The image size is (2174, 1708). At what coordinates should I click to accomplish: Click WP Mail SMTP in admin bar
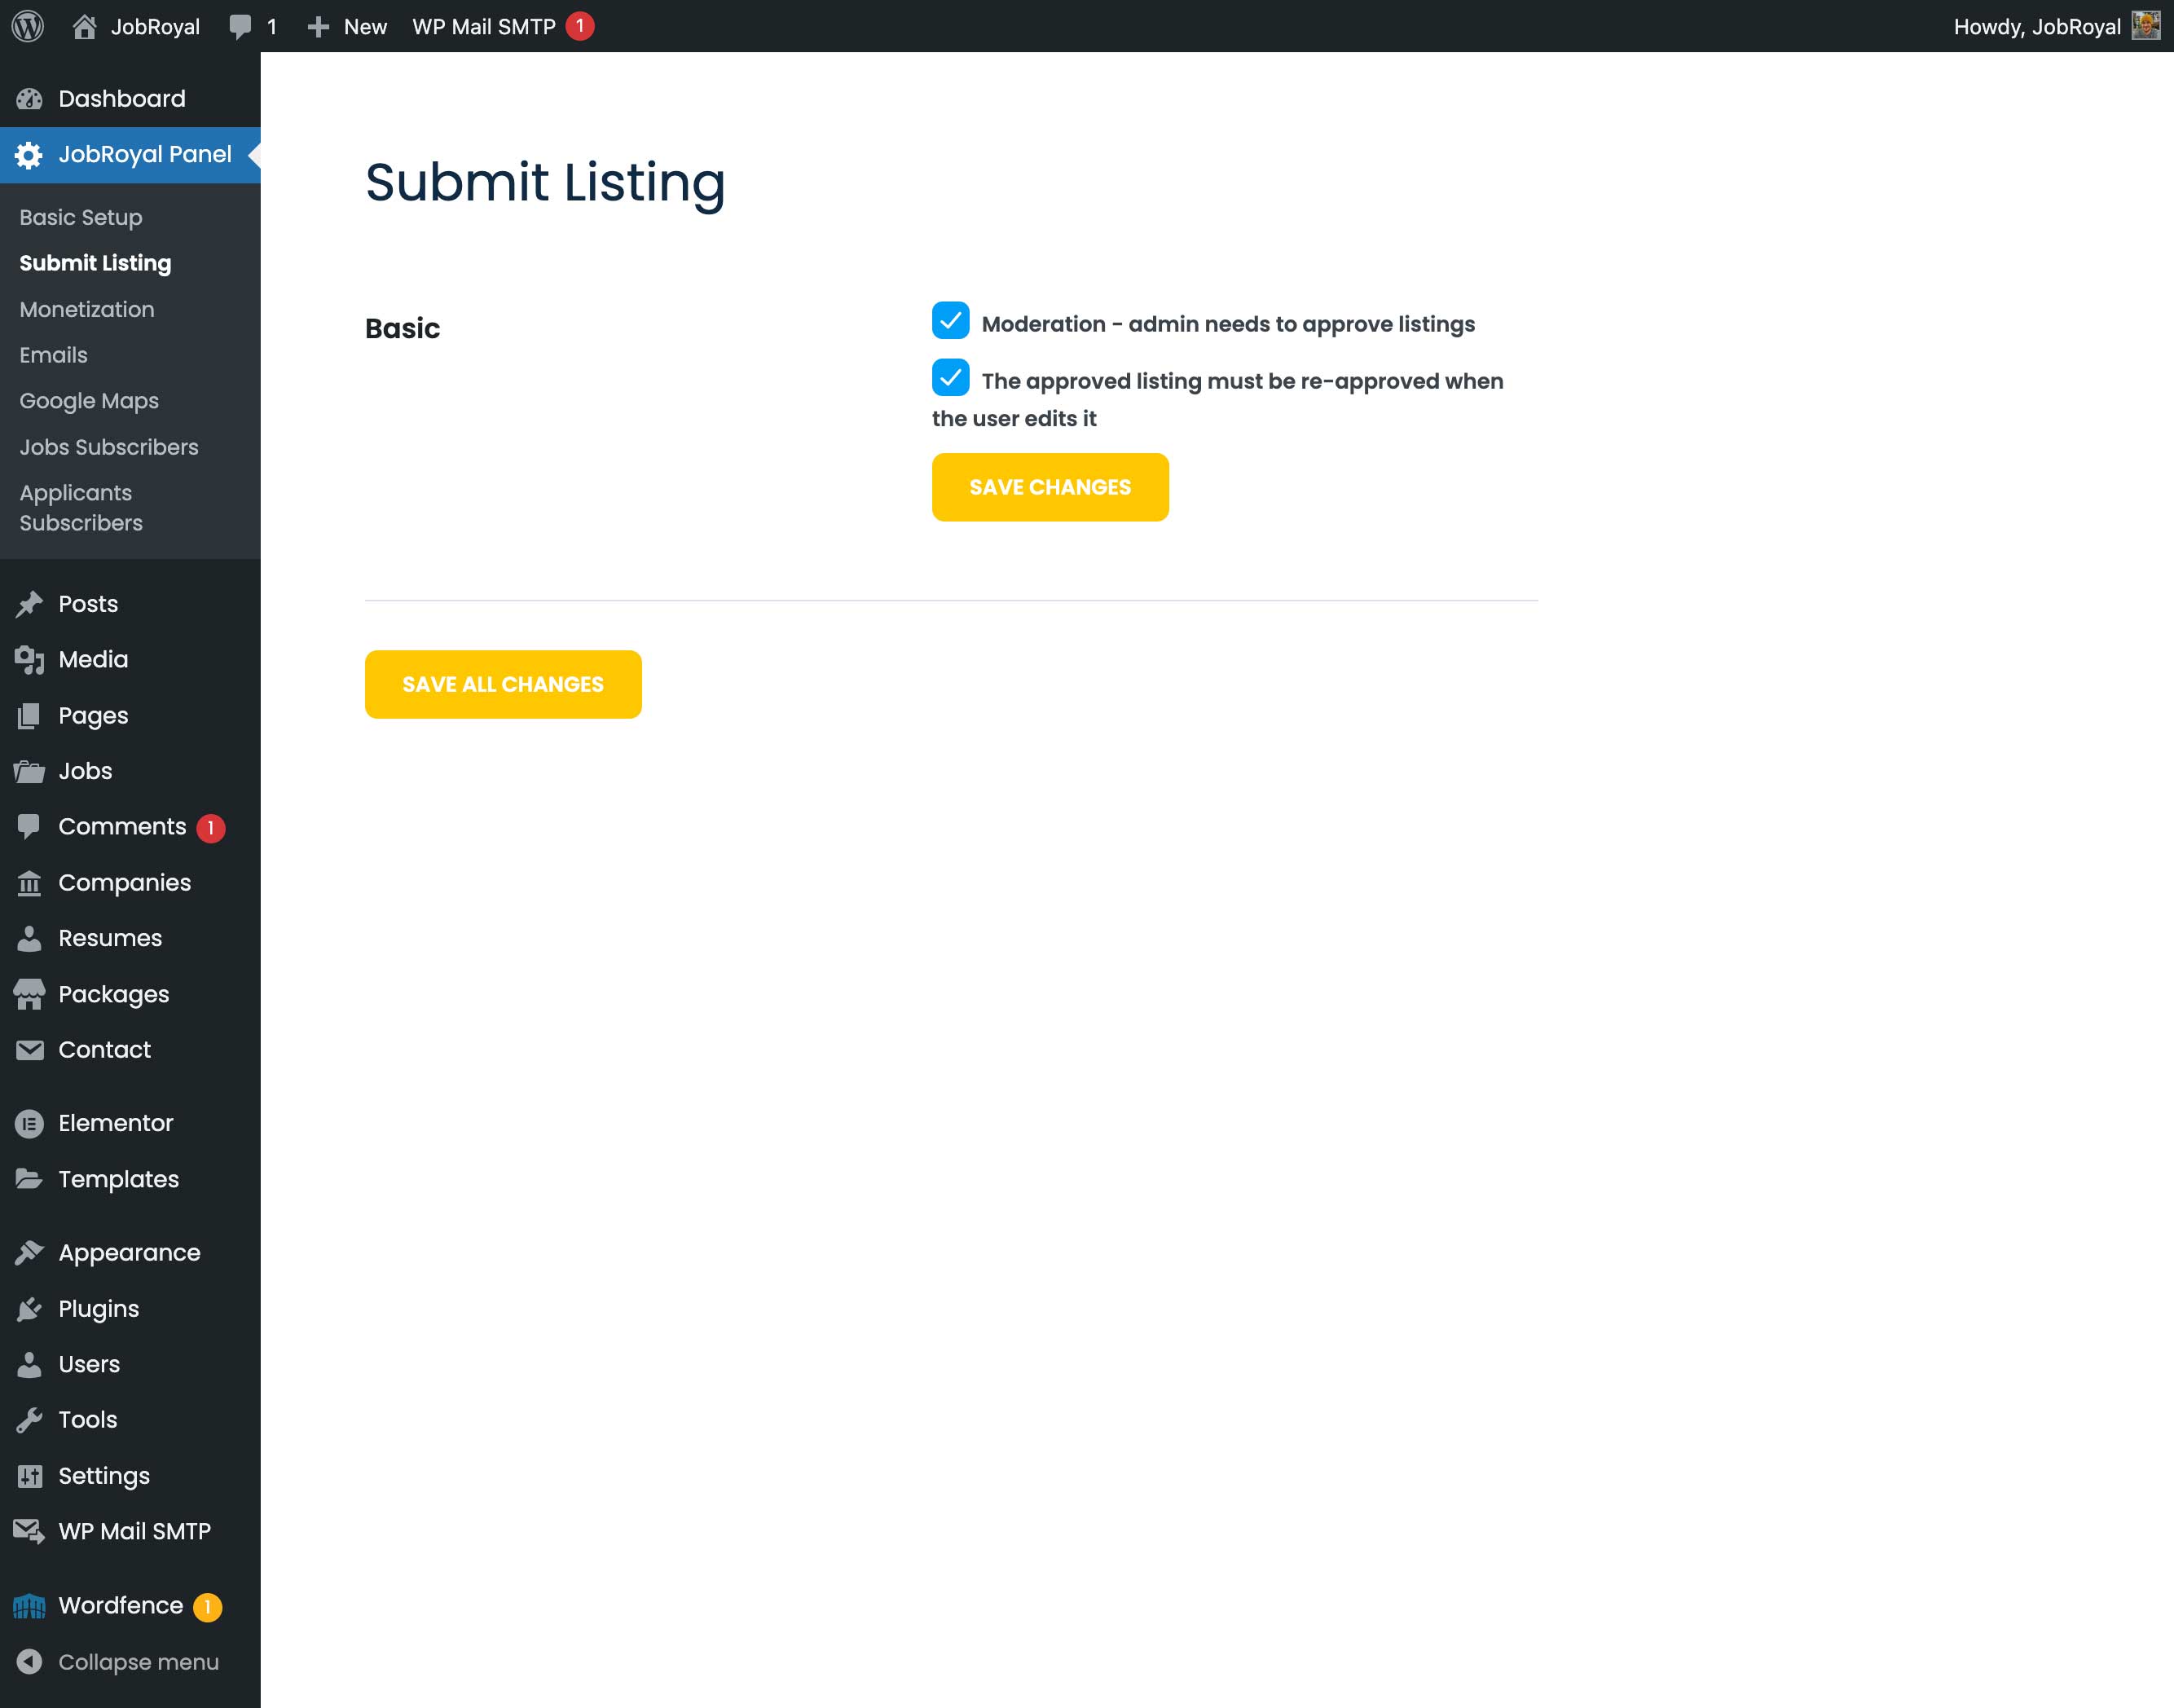[x=484, y=27]
